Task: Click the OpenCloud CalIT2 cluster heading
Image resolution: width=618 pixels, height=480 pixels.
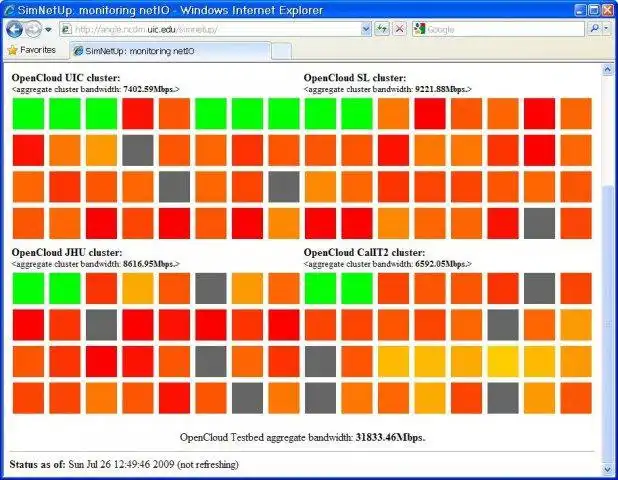Action: (x=365, y=252)
